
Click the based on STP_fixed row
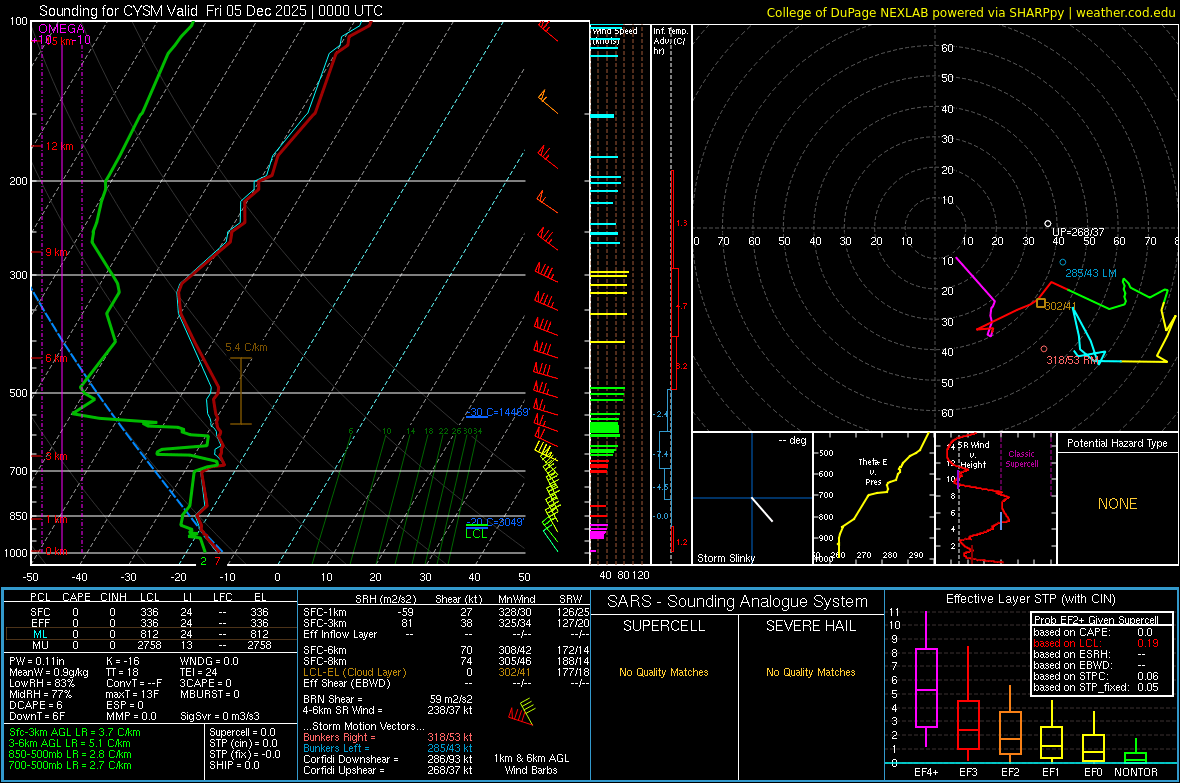pyautogui.click(x=1096, y=687)
